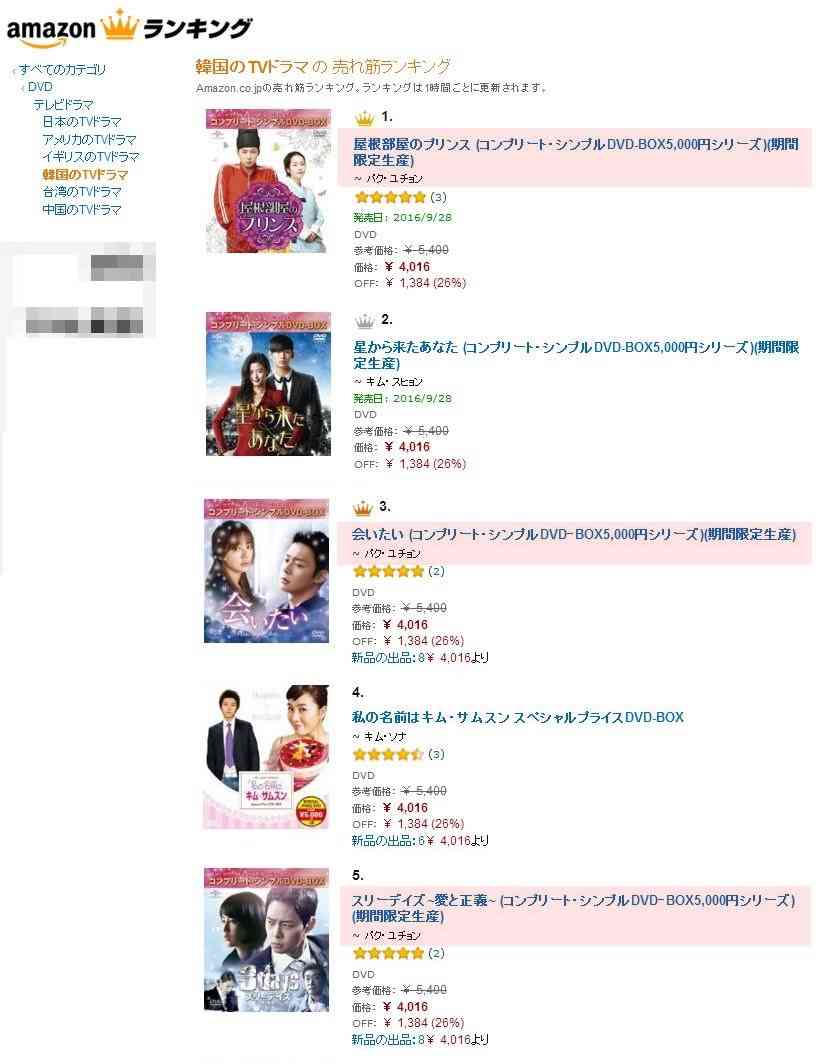Open 屋根部屋のプリンス cover thumbnail

268,181
